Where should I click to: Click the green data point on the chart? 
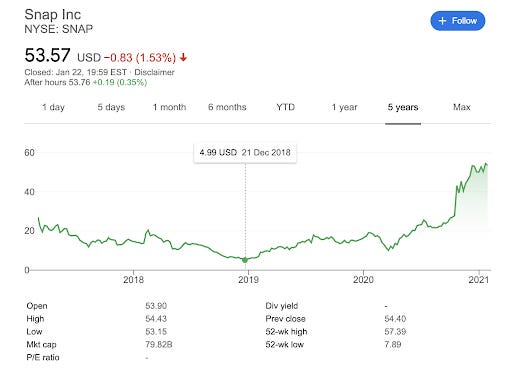(x=245, y=260)
